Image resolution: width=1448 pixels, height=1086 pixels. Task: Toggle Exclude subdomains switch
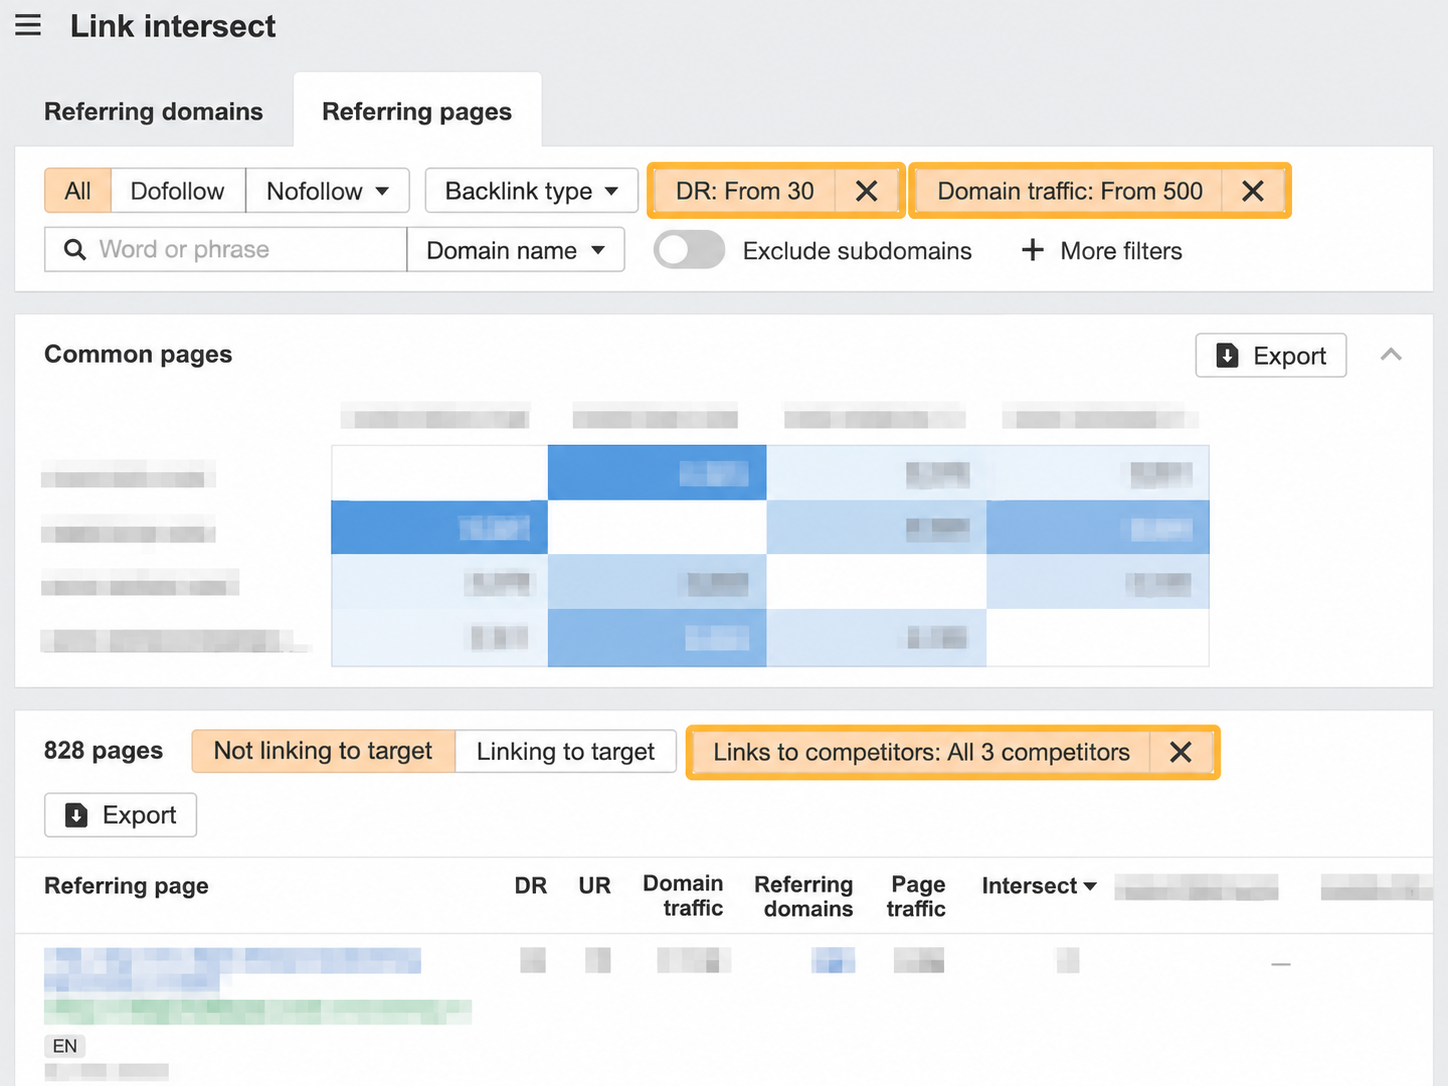[689, 250]
